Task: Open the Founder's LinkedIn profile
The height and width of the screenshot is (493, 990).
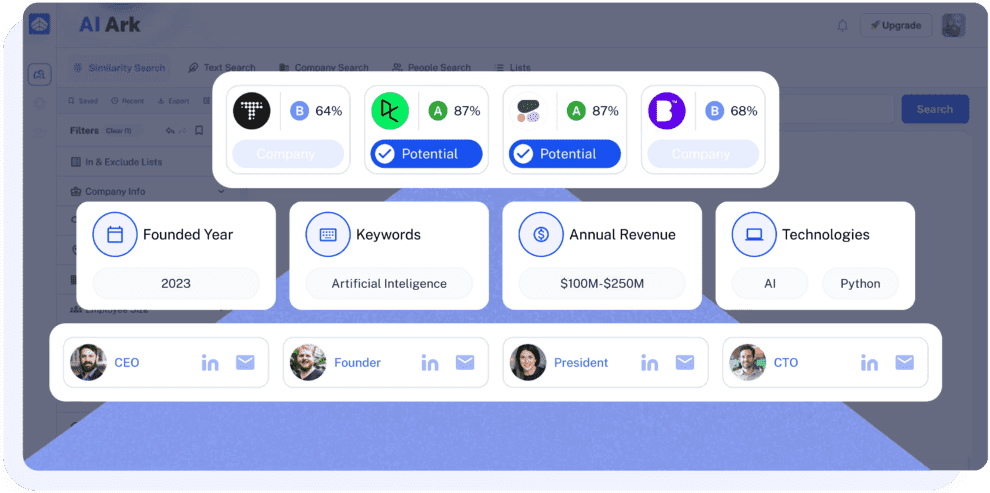Action: 429,362
